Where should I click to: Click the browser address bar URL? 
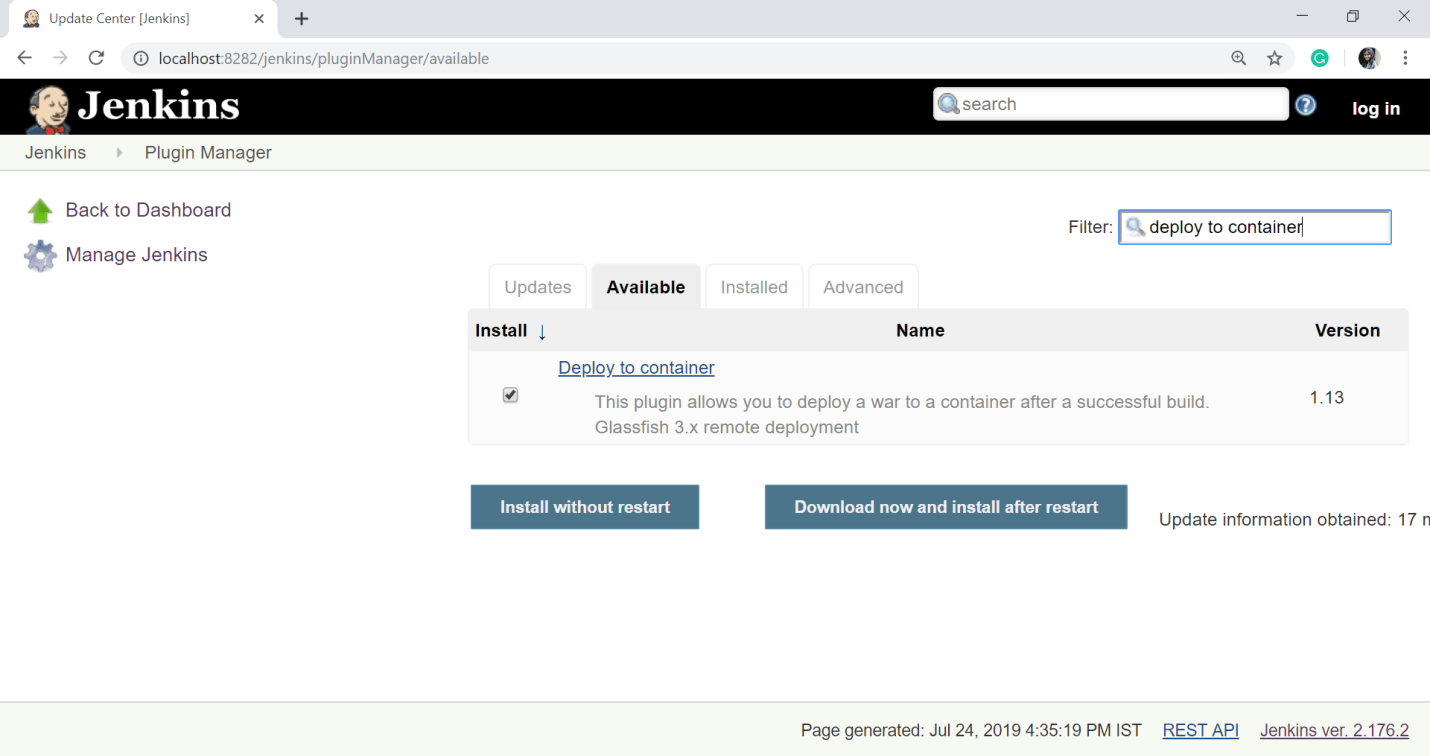(x=324, y=59)
